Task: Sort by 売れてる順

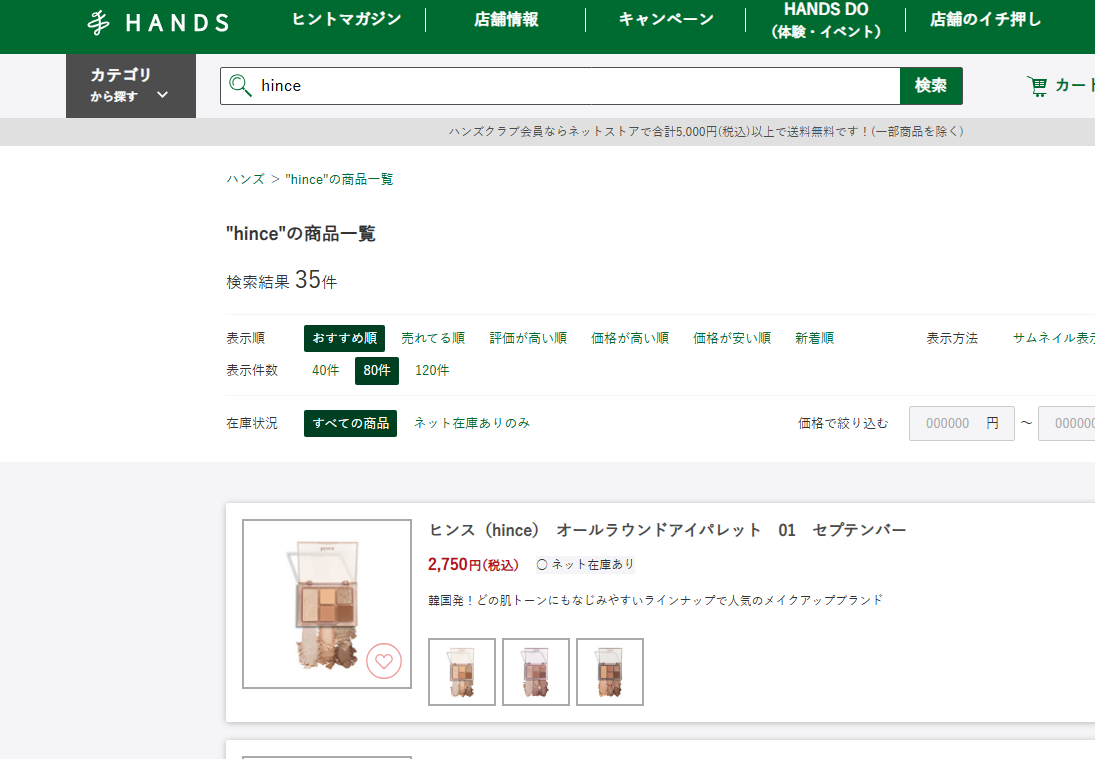Action: 433,338
